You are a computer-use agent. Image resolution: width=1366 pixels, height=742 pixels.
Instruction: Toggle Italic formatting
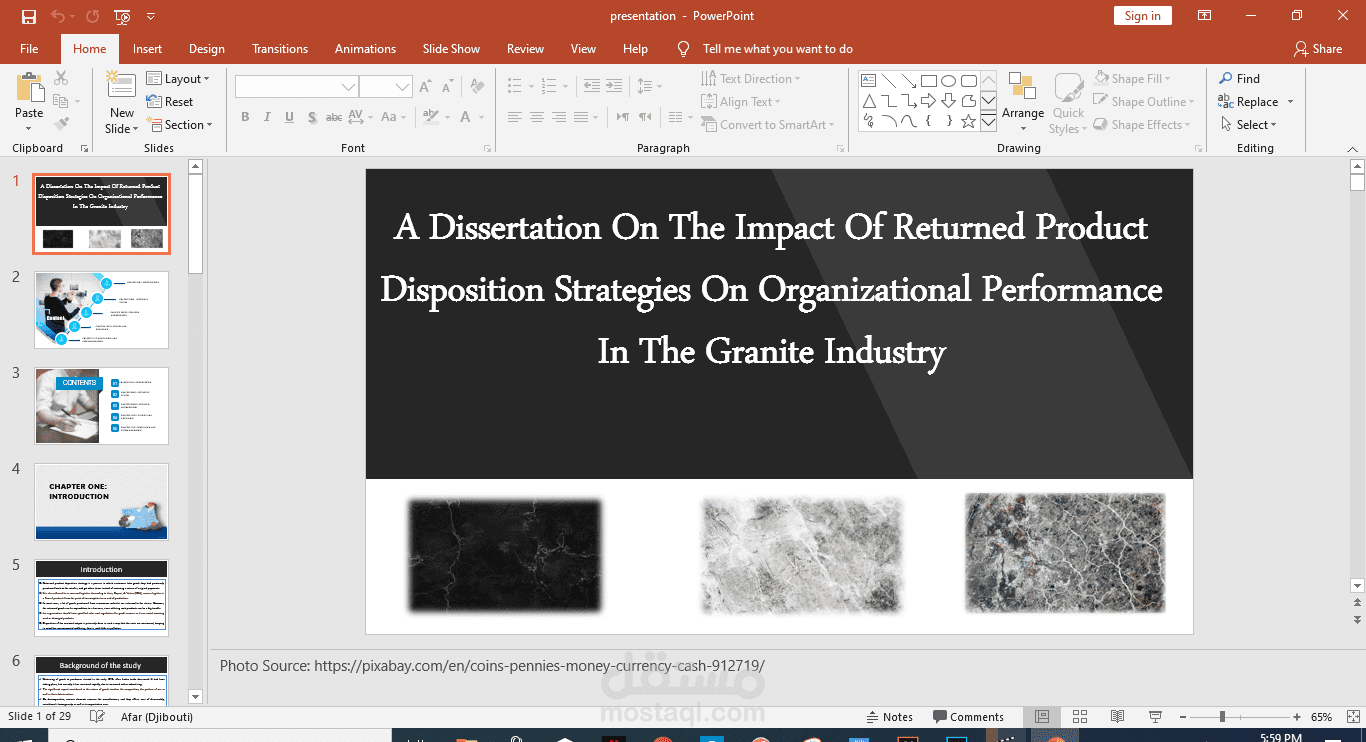[x=267, y=117]
